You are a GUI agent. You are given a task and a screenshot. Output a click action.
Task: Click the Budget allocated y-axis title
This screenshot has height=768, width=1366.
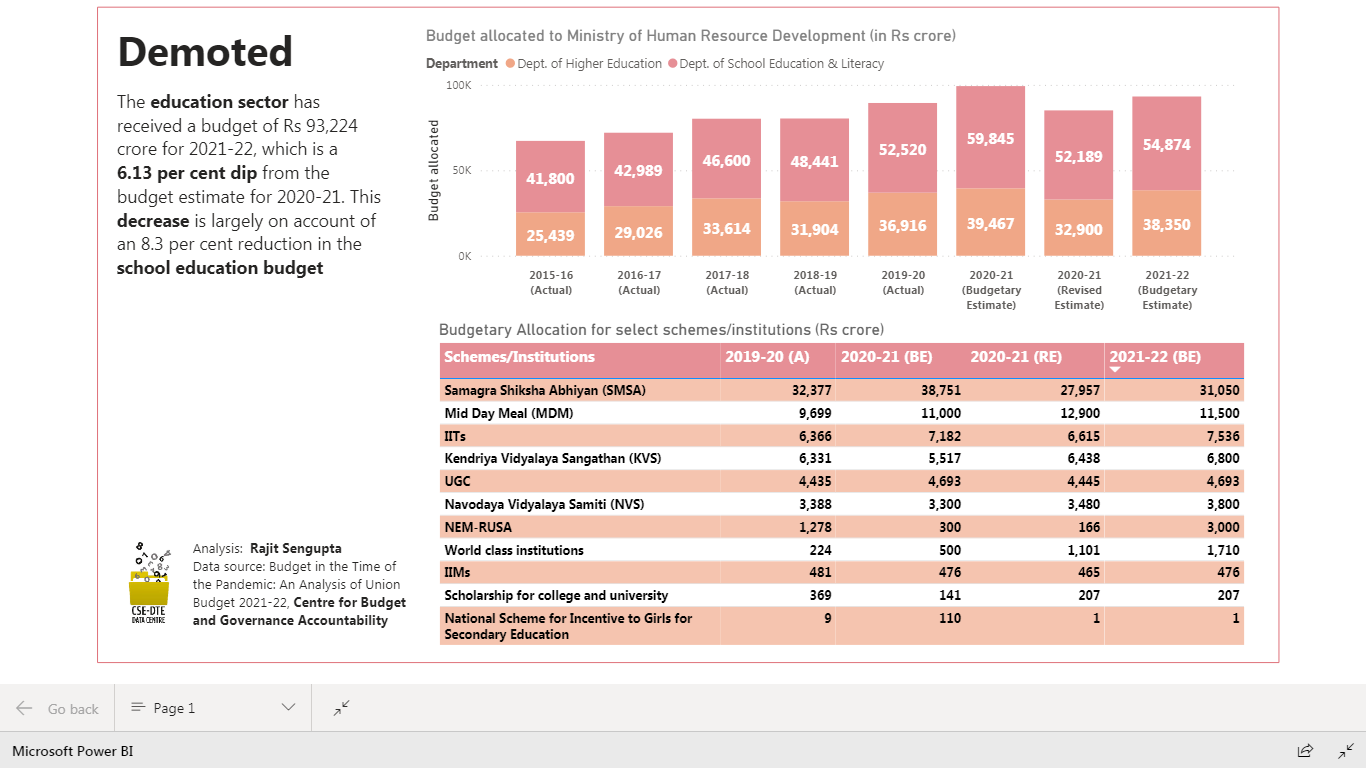[x=434, y=170]
